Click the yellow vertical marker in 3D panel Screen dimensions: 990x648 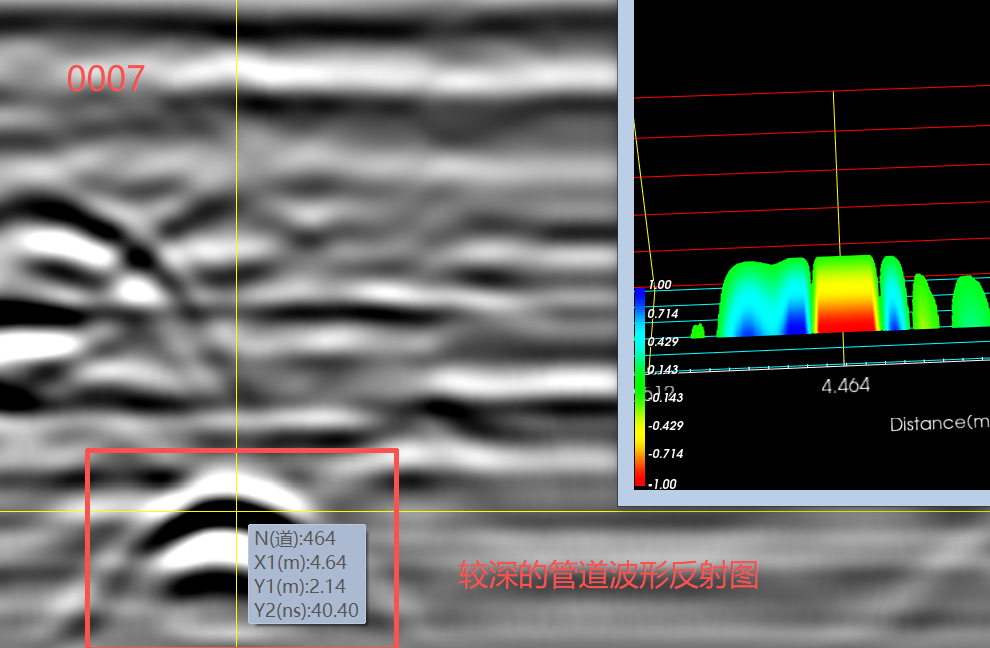[x=836, y=170]
